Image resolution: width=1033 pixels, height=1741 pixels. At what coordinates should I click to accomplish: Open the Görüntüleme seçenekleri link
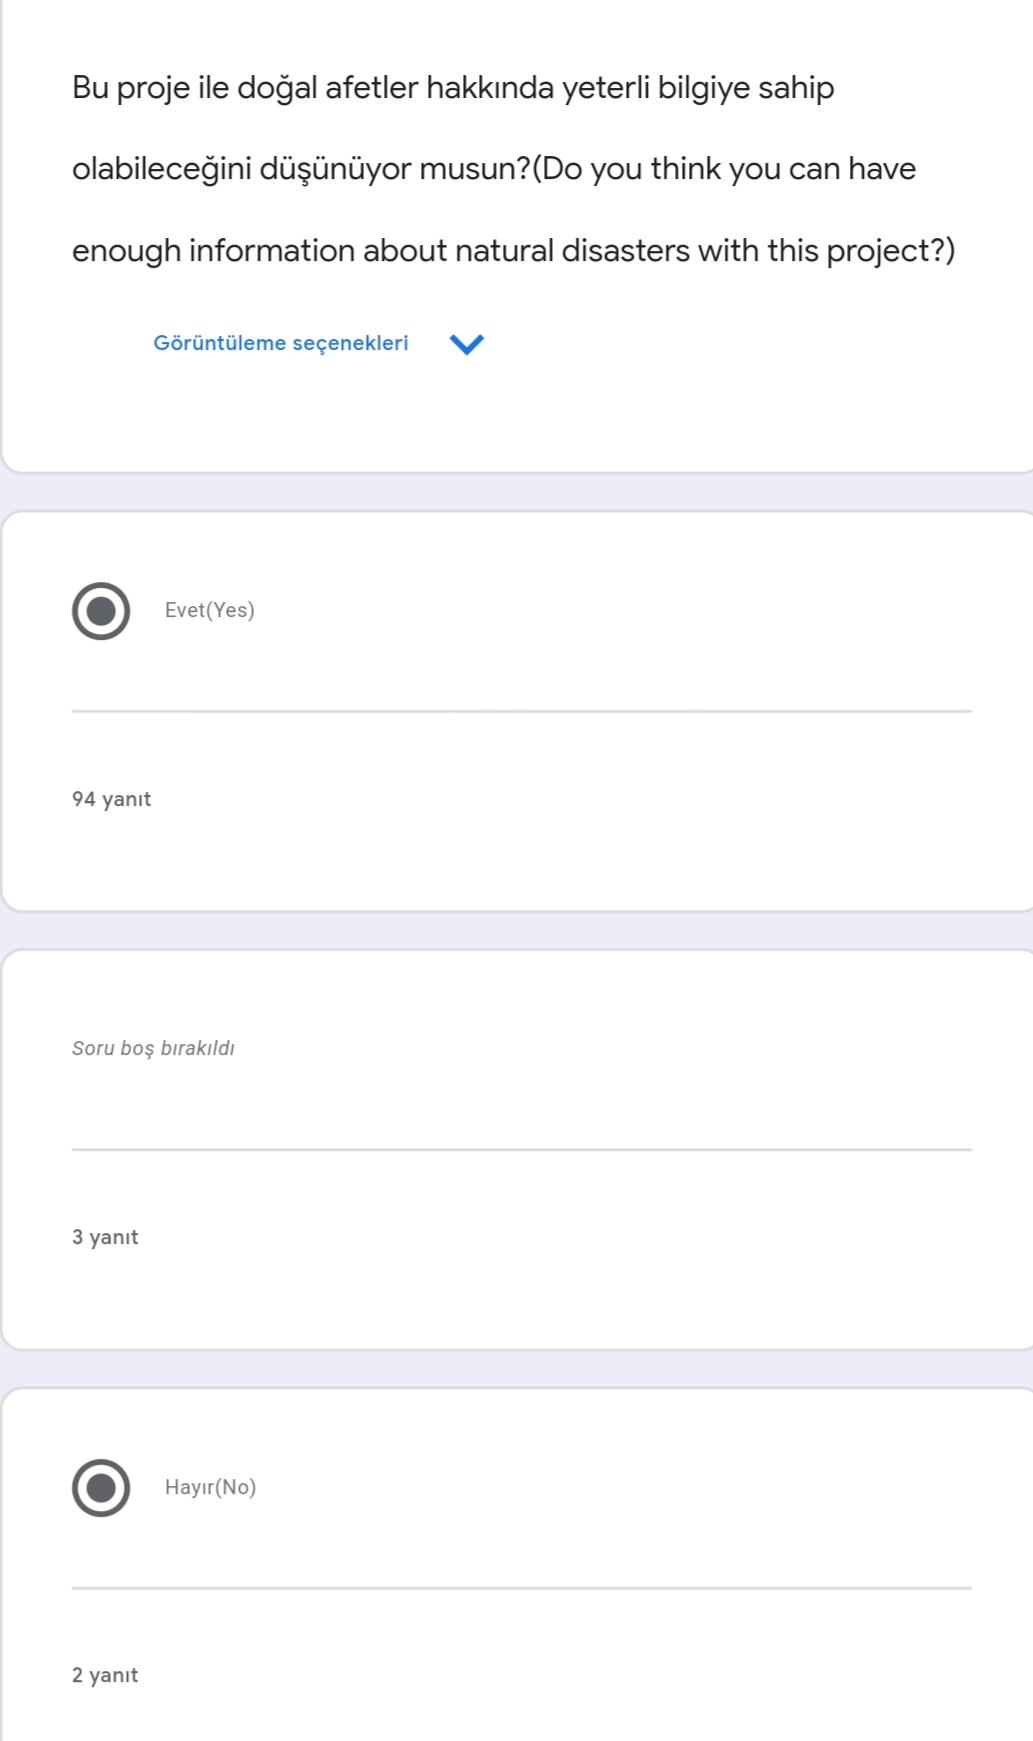280,343
